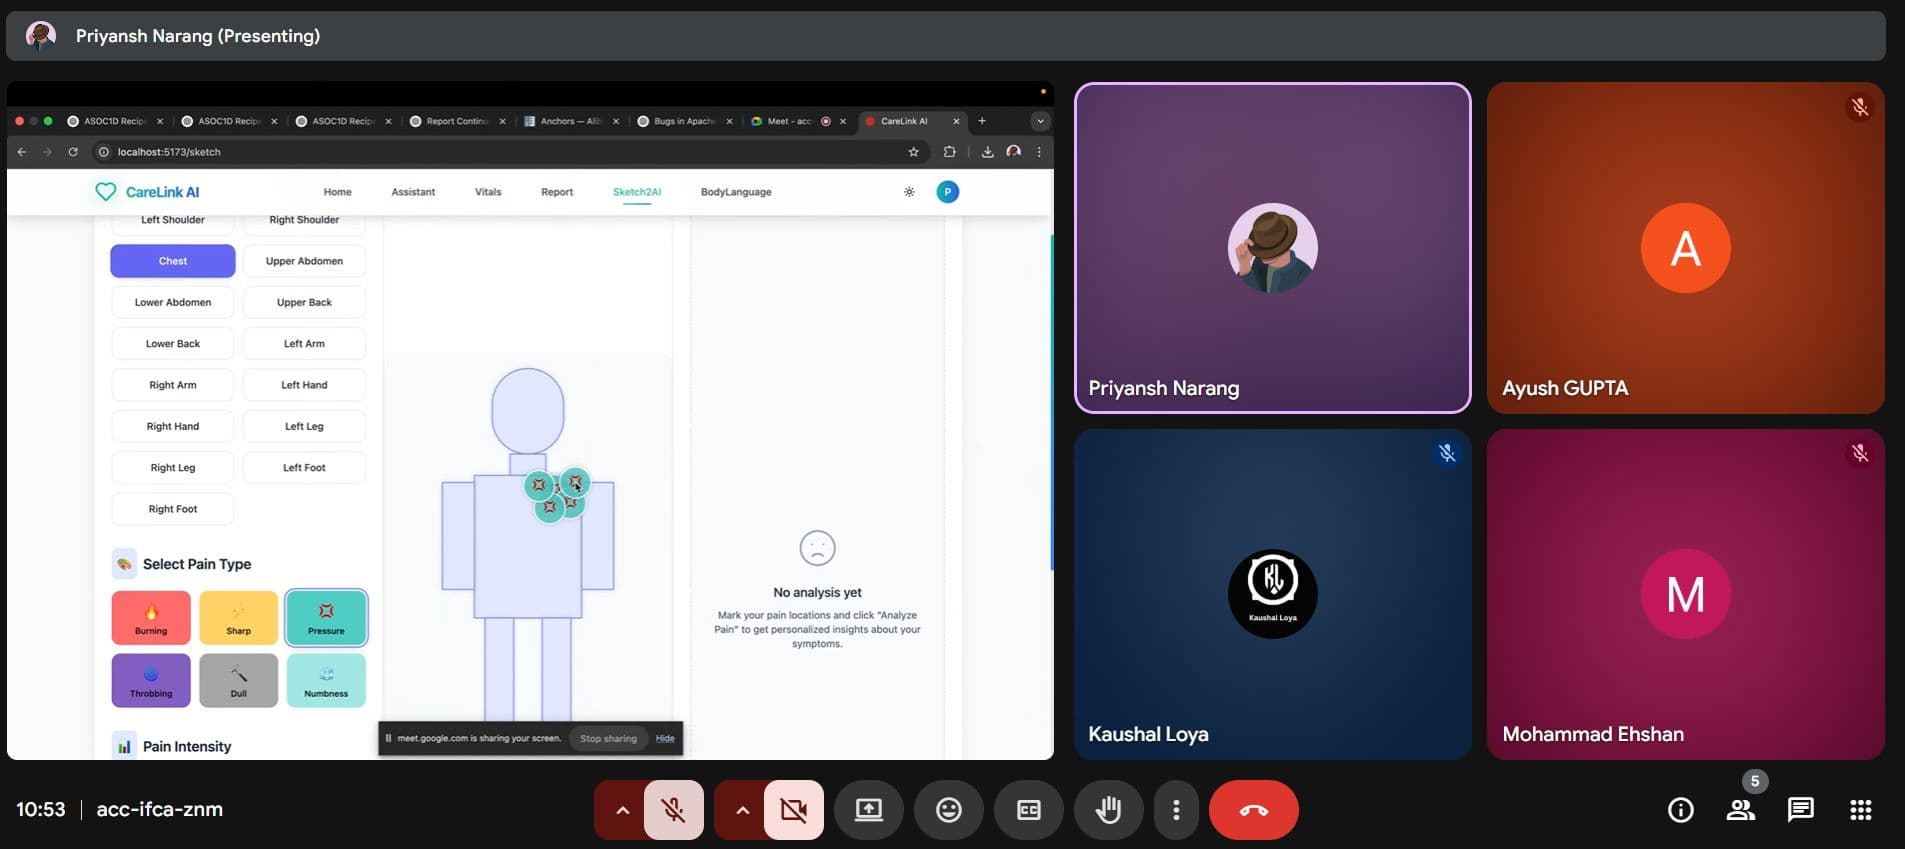This screenshot has height=849, width=1905.
Task: Click the present screen button
Action: [x=868, y=810]
